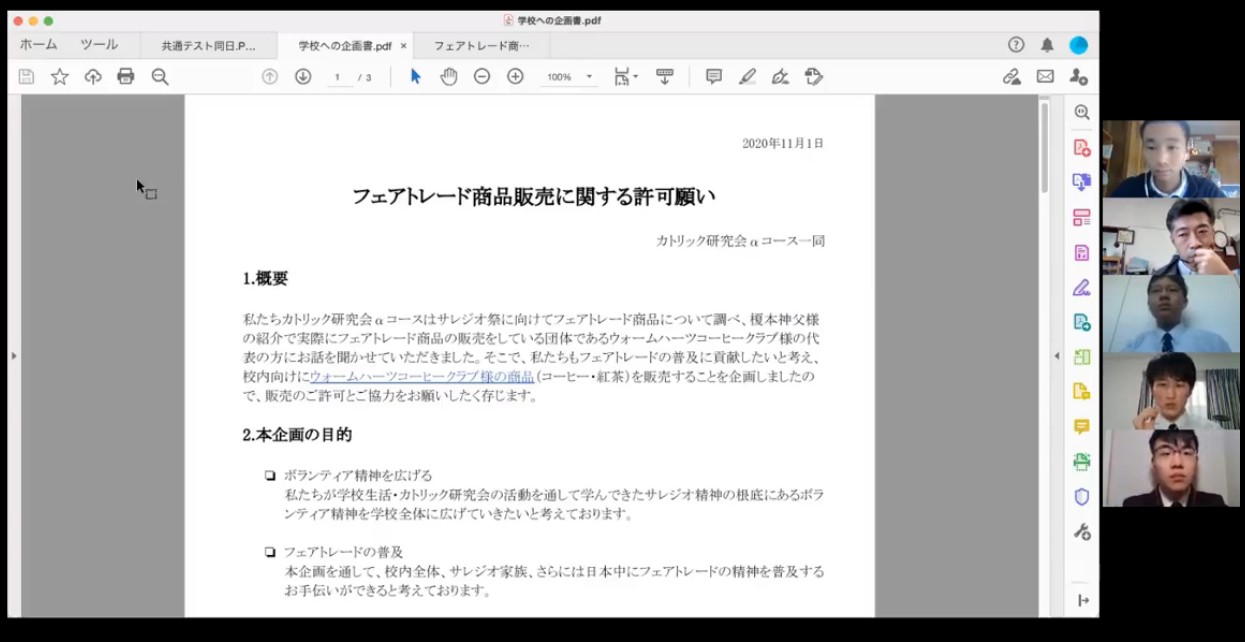
Task: Click the vertical document scrollbar thumb
Action: coord(1045,146)
